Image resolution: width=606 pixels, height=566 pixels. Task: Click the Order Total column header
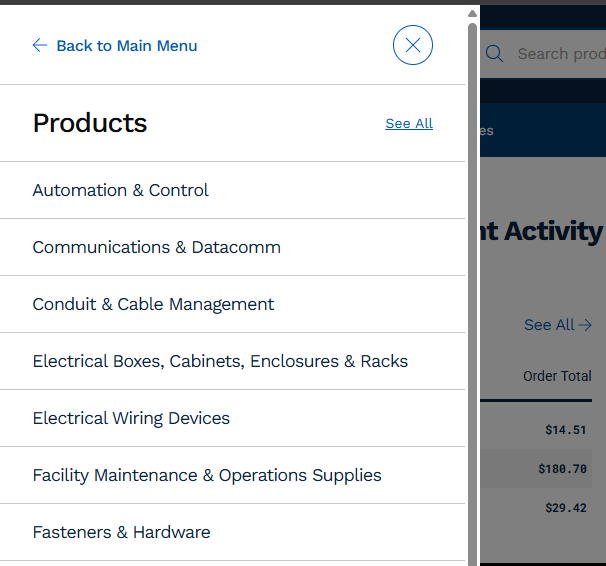[x=557, y=376]
